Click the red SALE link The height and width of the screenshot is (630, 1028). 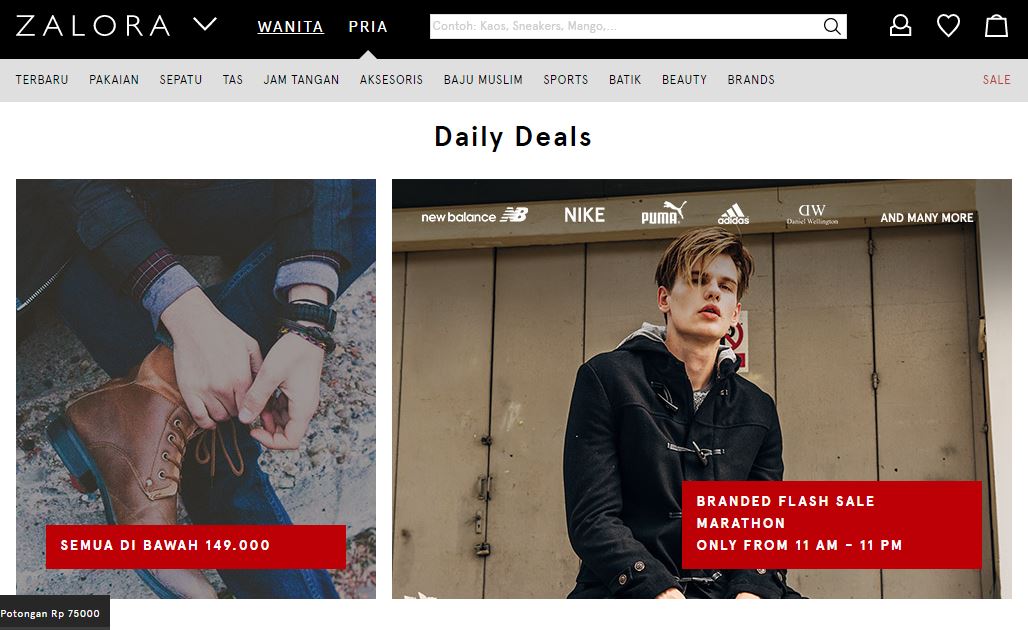[997, 80]
